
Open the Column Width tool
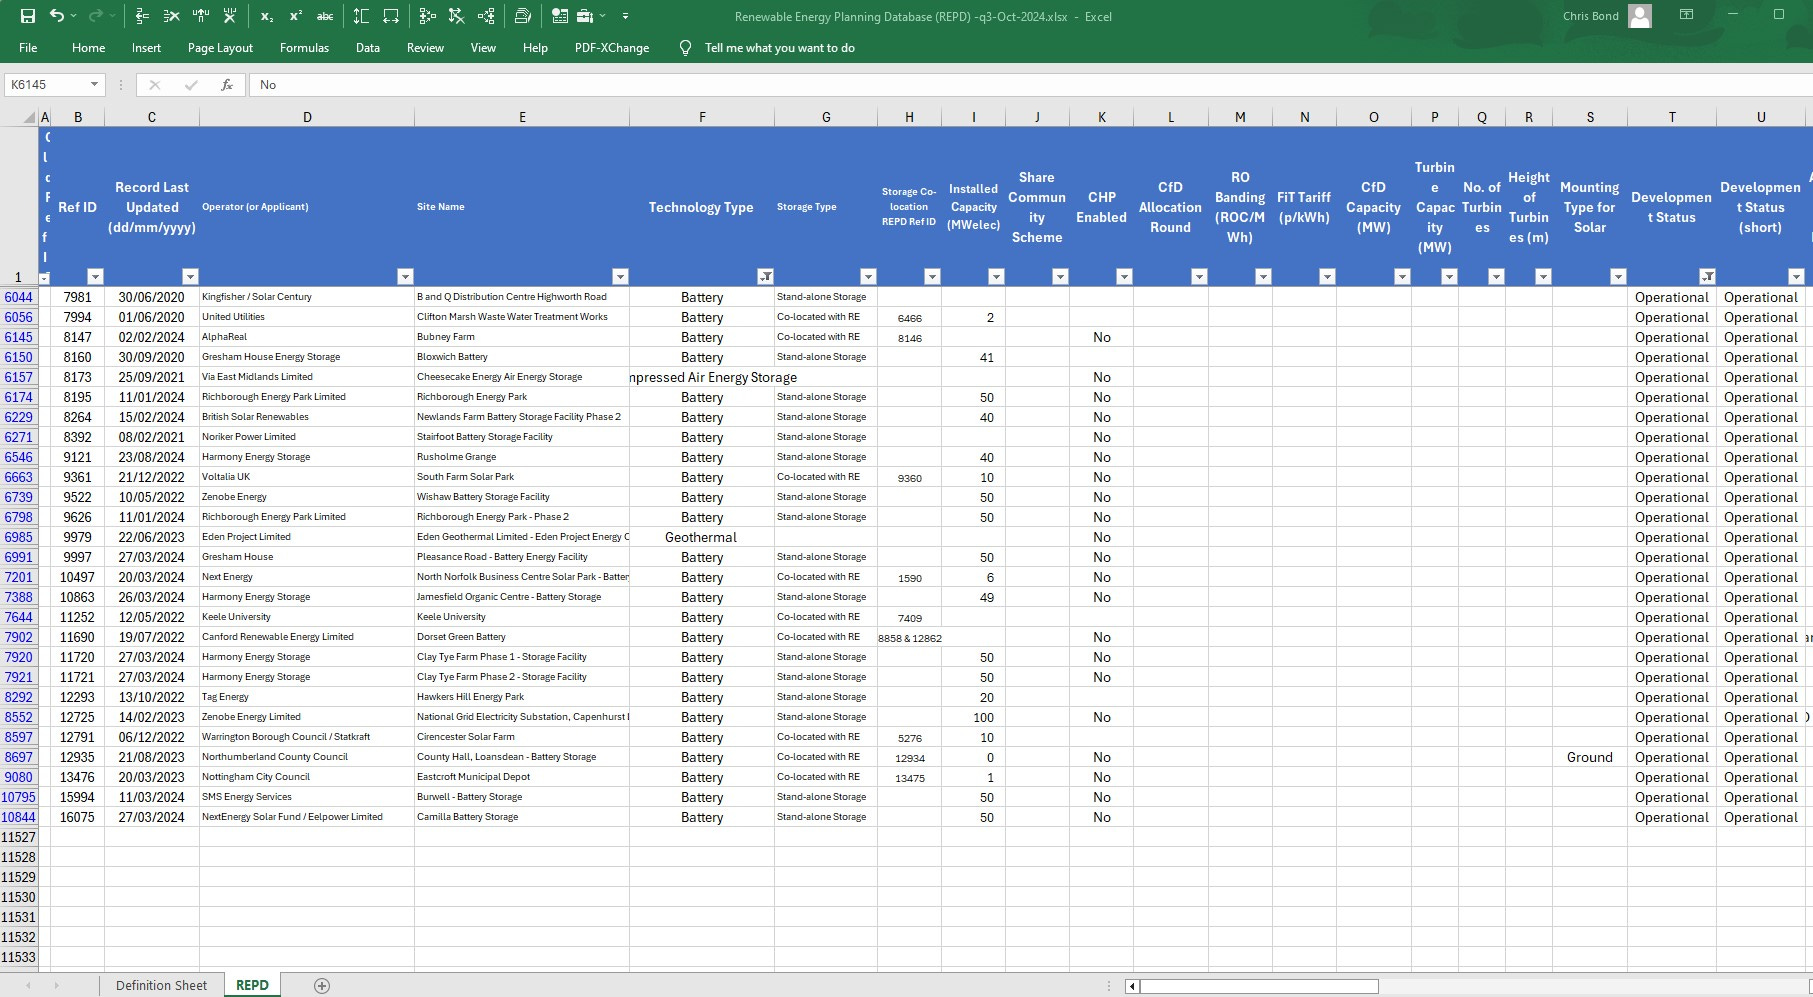[391, 16]
